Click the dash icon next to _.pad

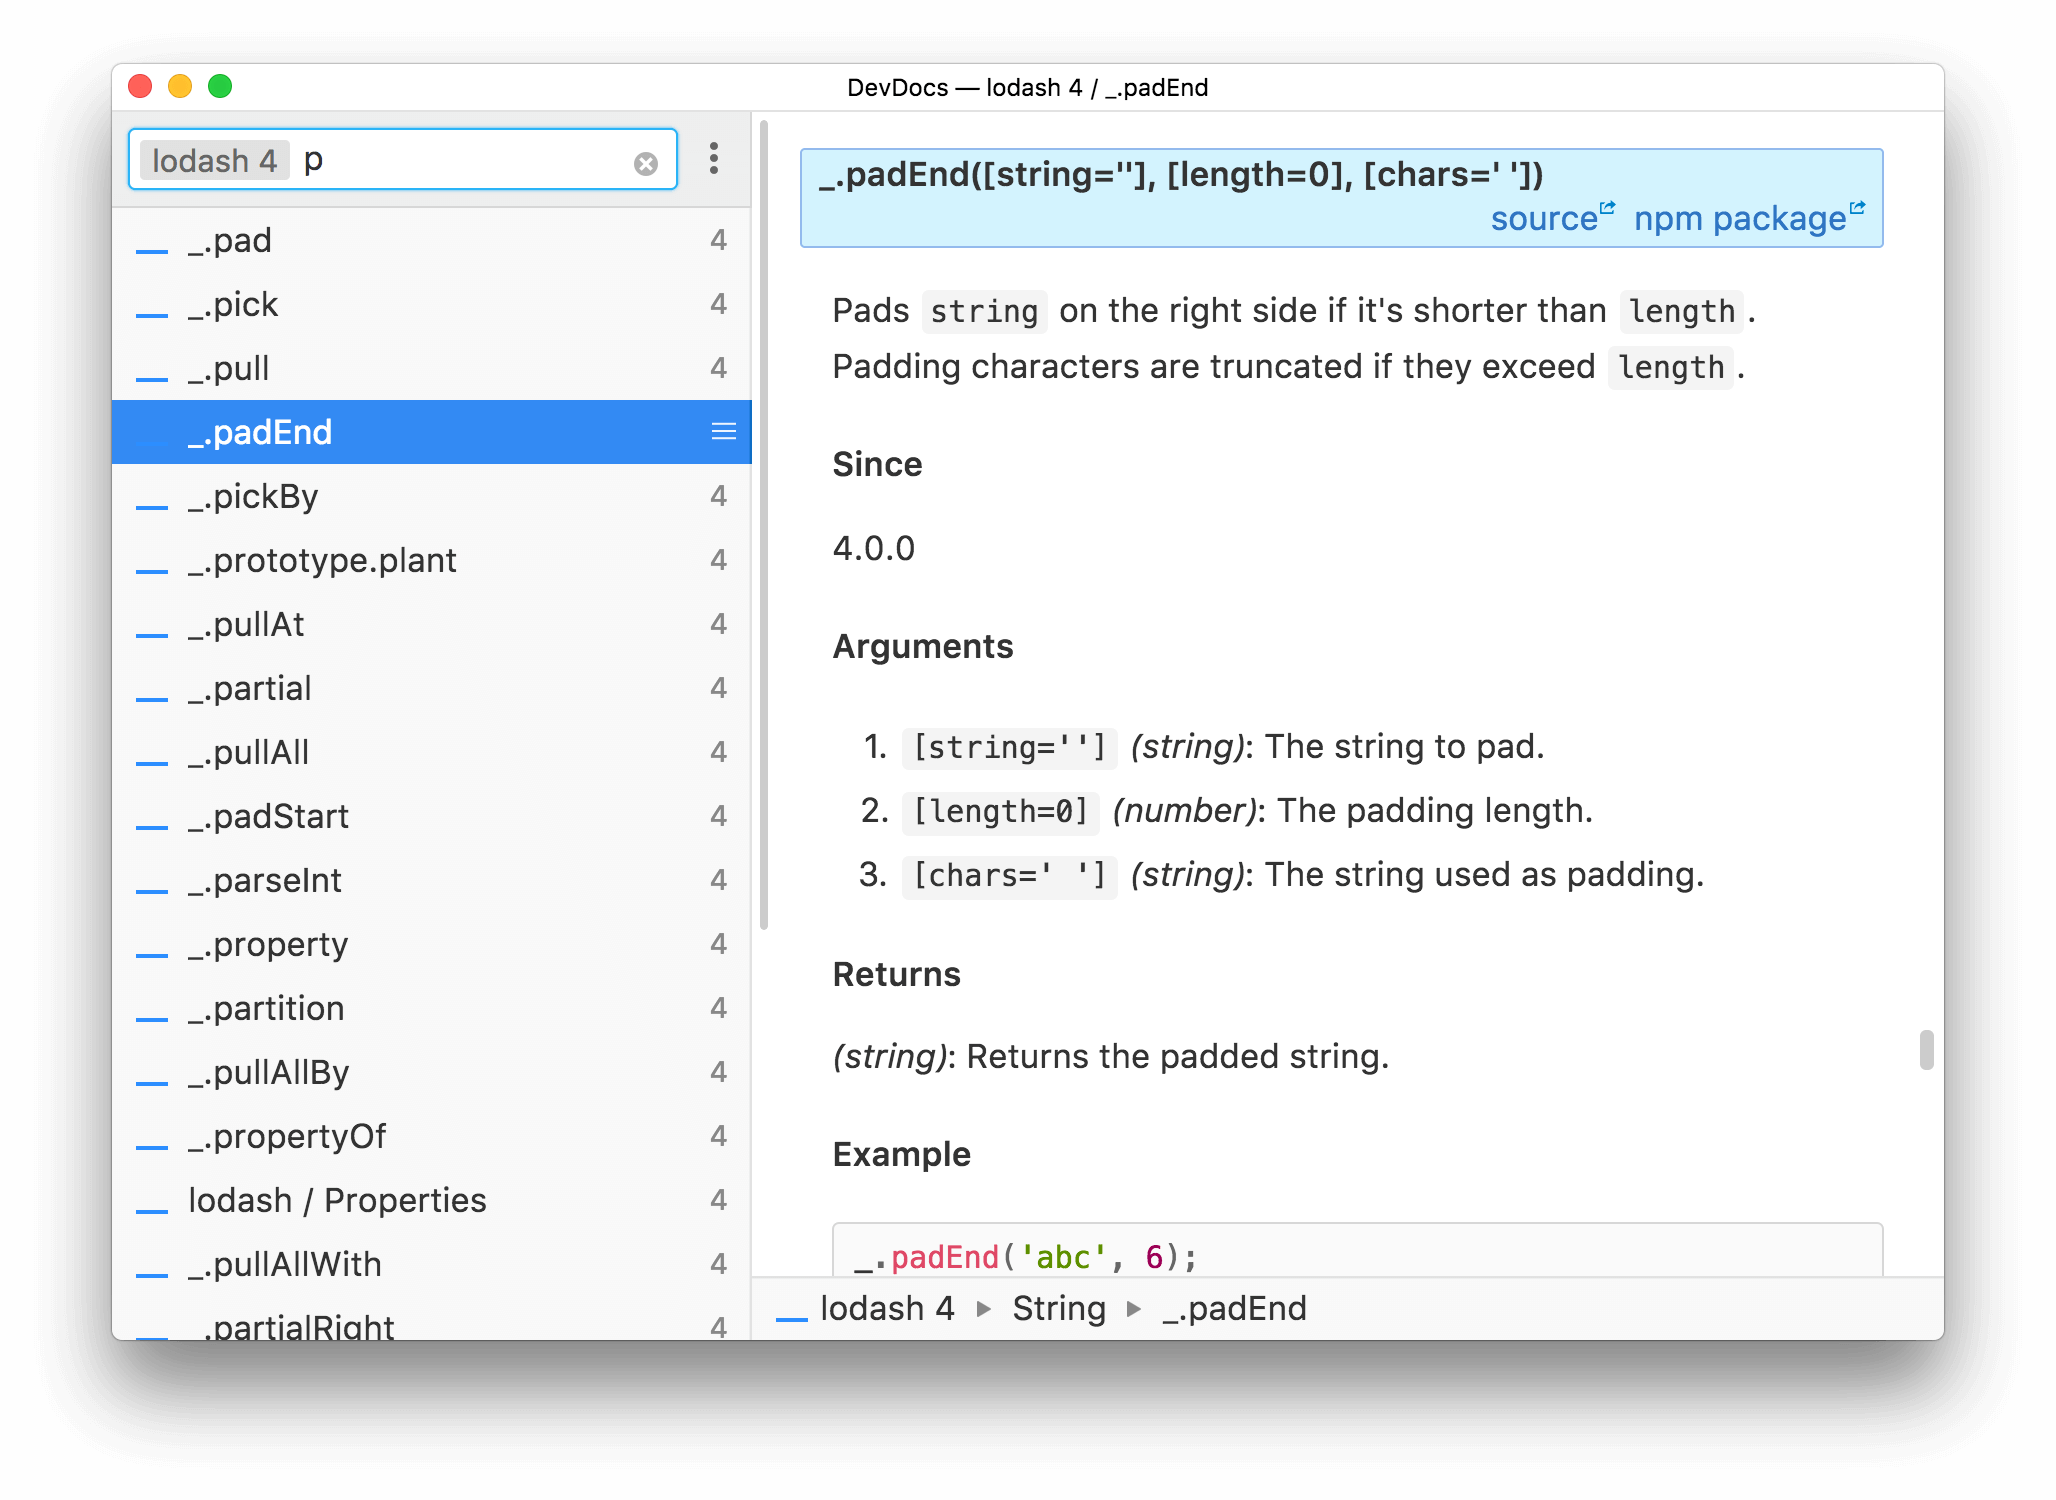tap(152, 247)
